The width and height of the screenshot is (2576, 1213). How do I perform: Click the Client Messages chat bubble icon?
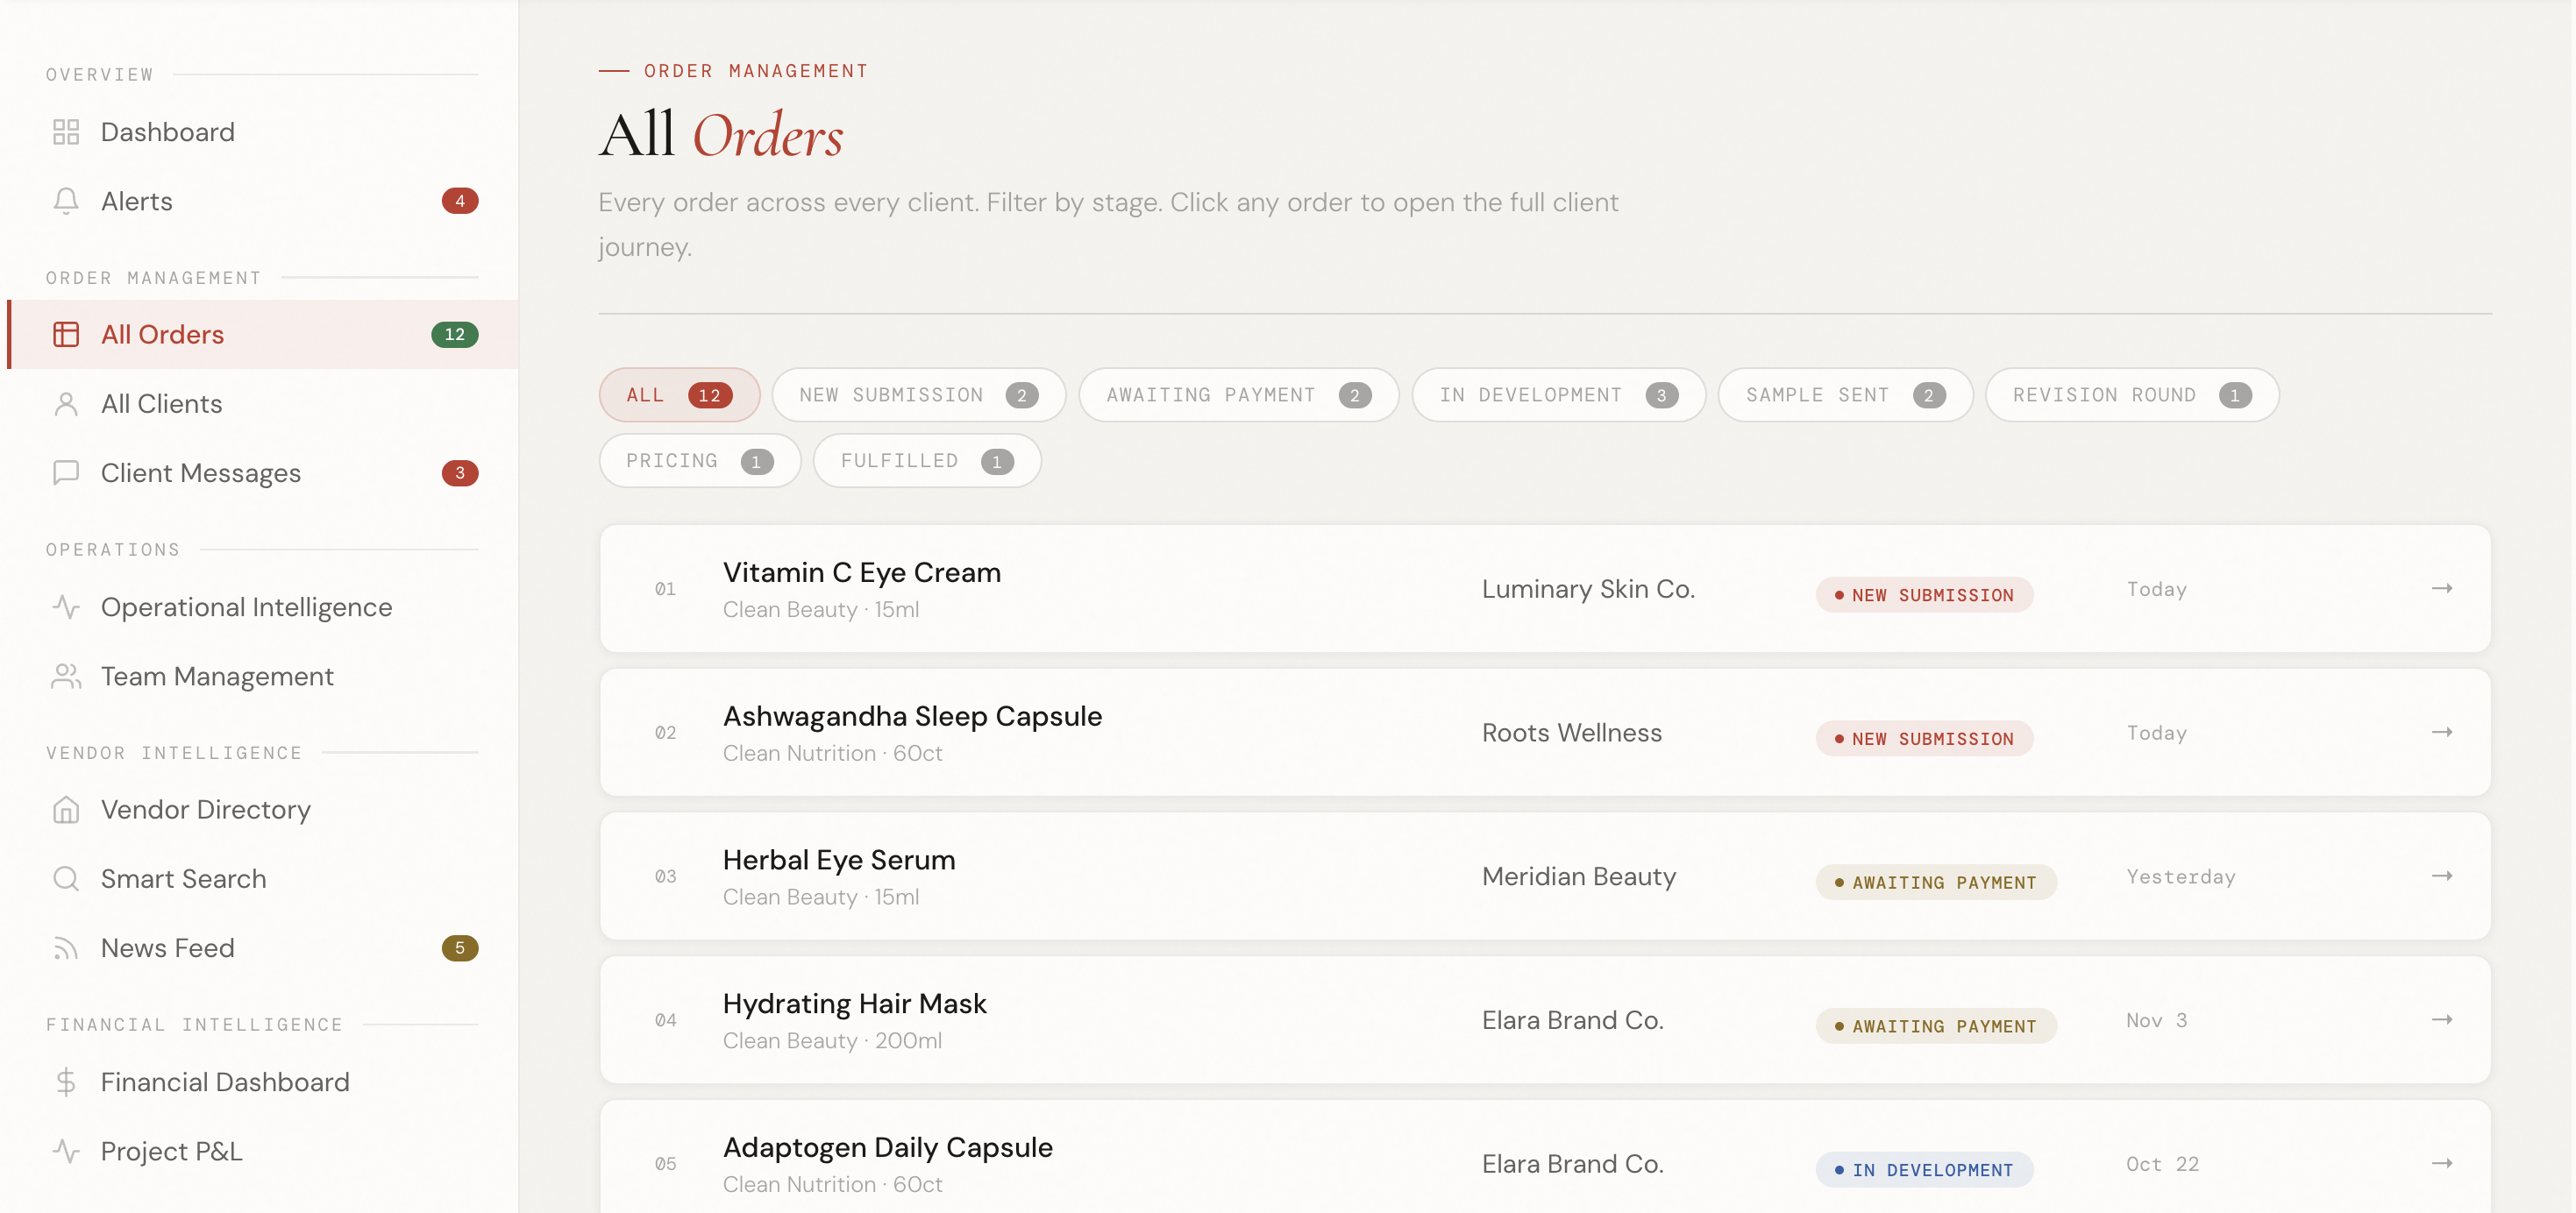click(x=66, y=473)
